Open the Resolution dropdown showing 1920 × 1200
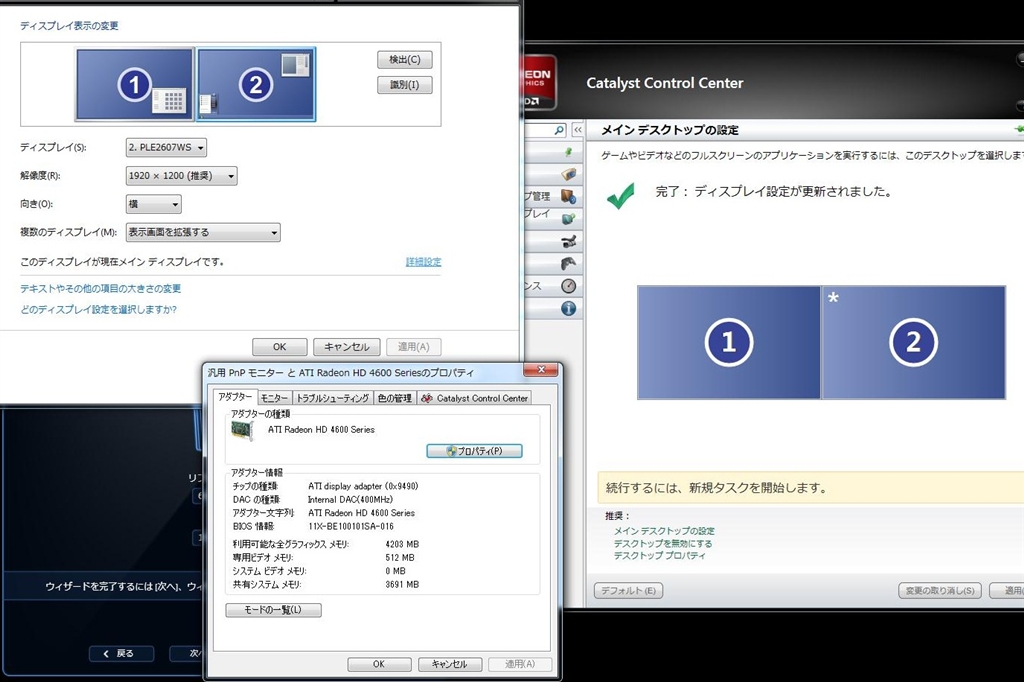 pyautogui.click(x=182, y=176)
